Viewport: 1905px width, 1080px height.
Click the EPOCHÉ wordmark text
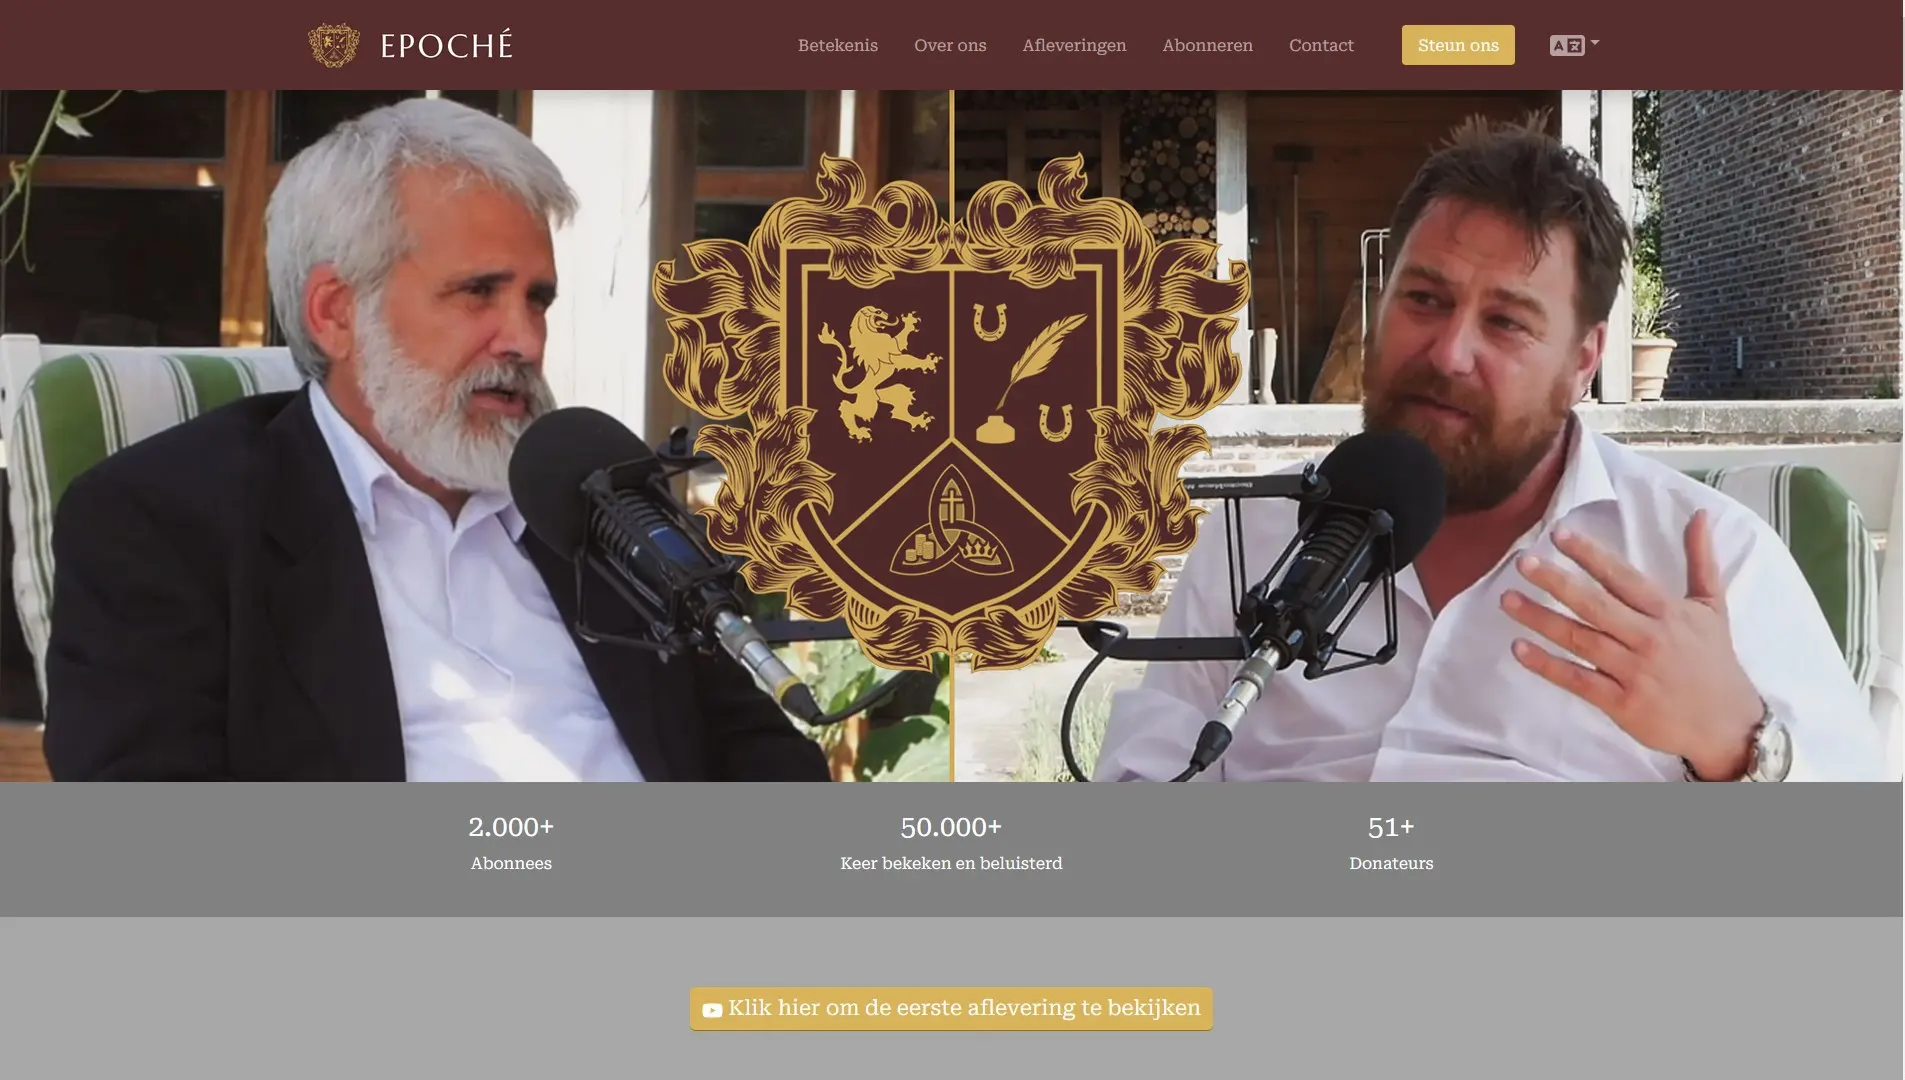tap(446, 45)
